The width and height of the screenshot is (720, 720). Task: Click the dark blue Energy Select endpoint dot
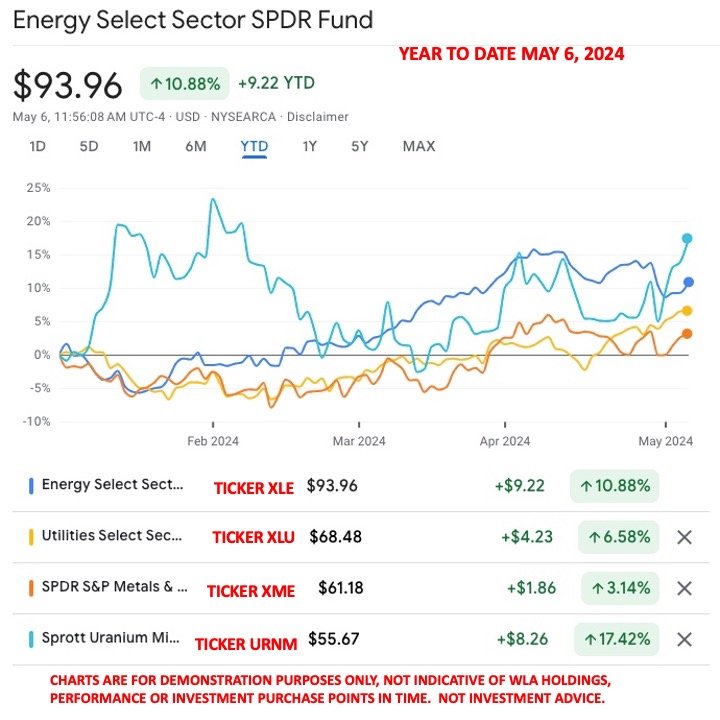tap(688, 282)
